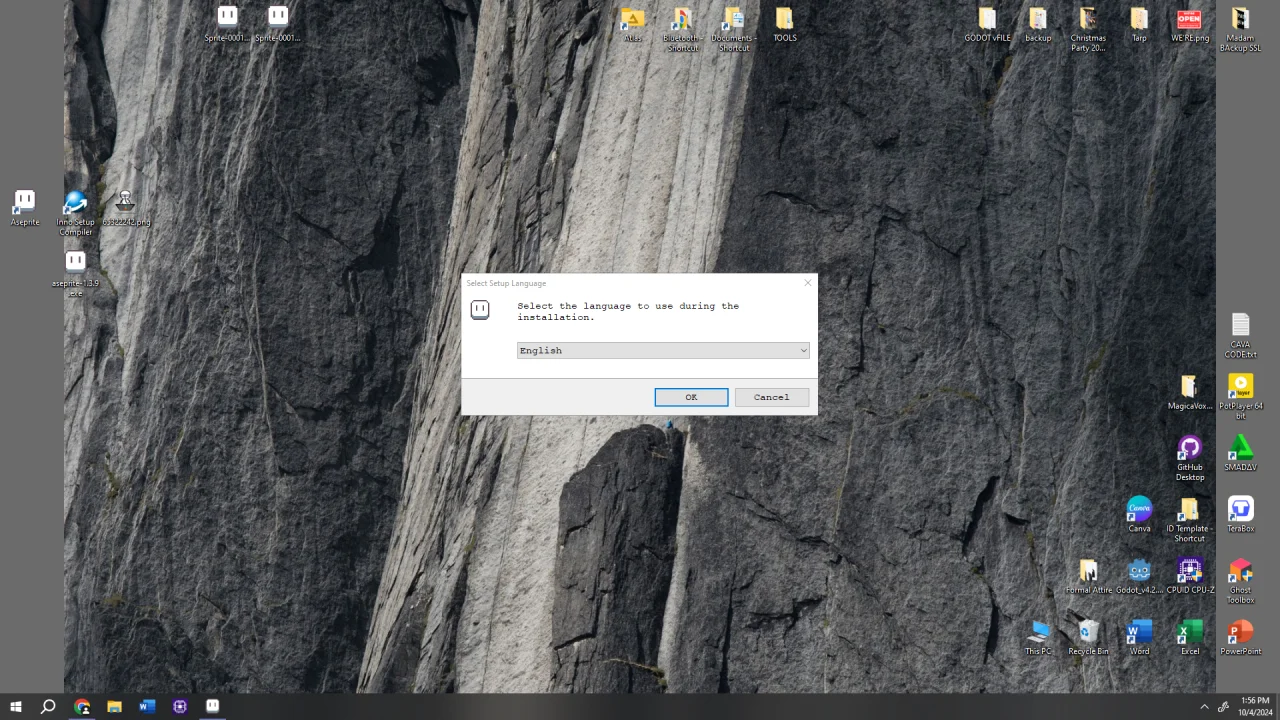The height and width of the screenshot is (720, 1280).
Task: Open taskbar Search
Action: (48, 706)
